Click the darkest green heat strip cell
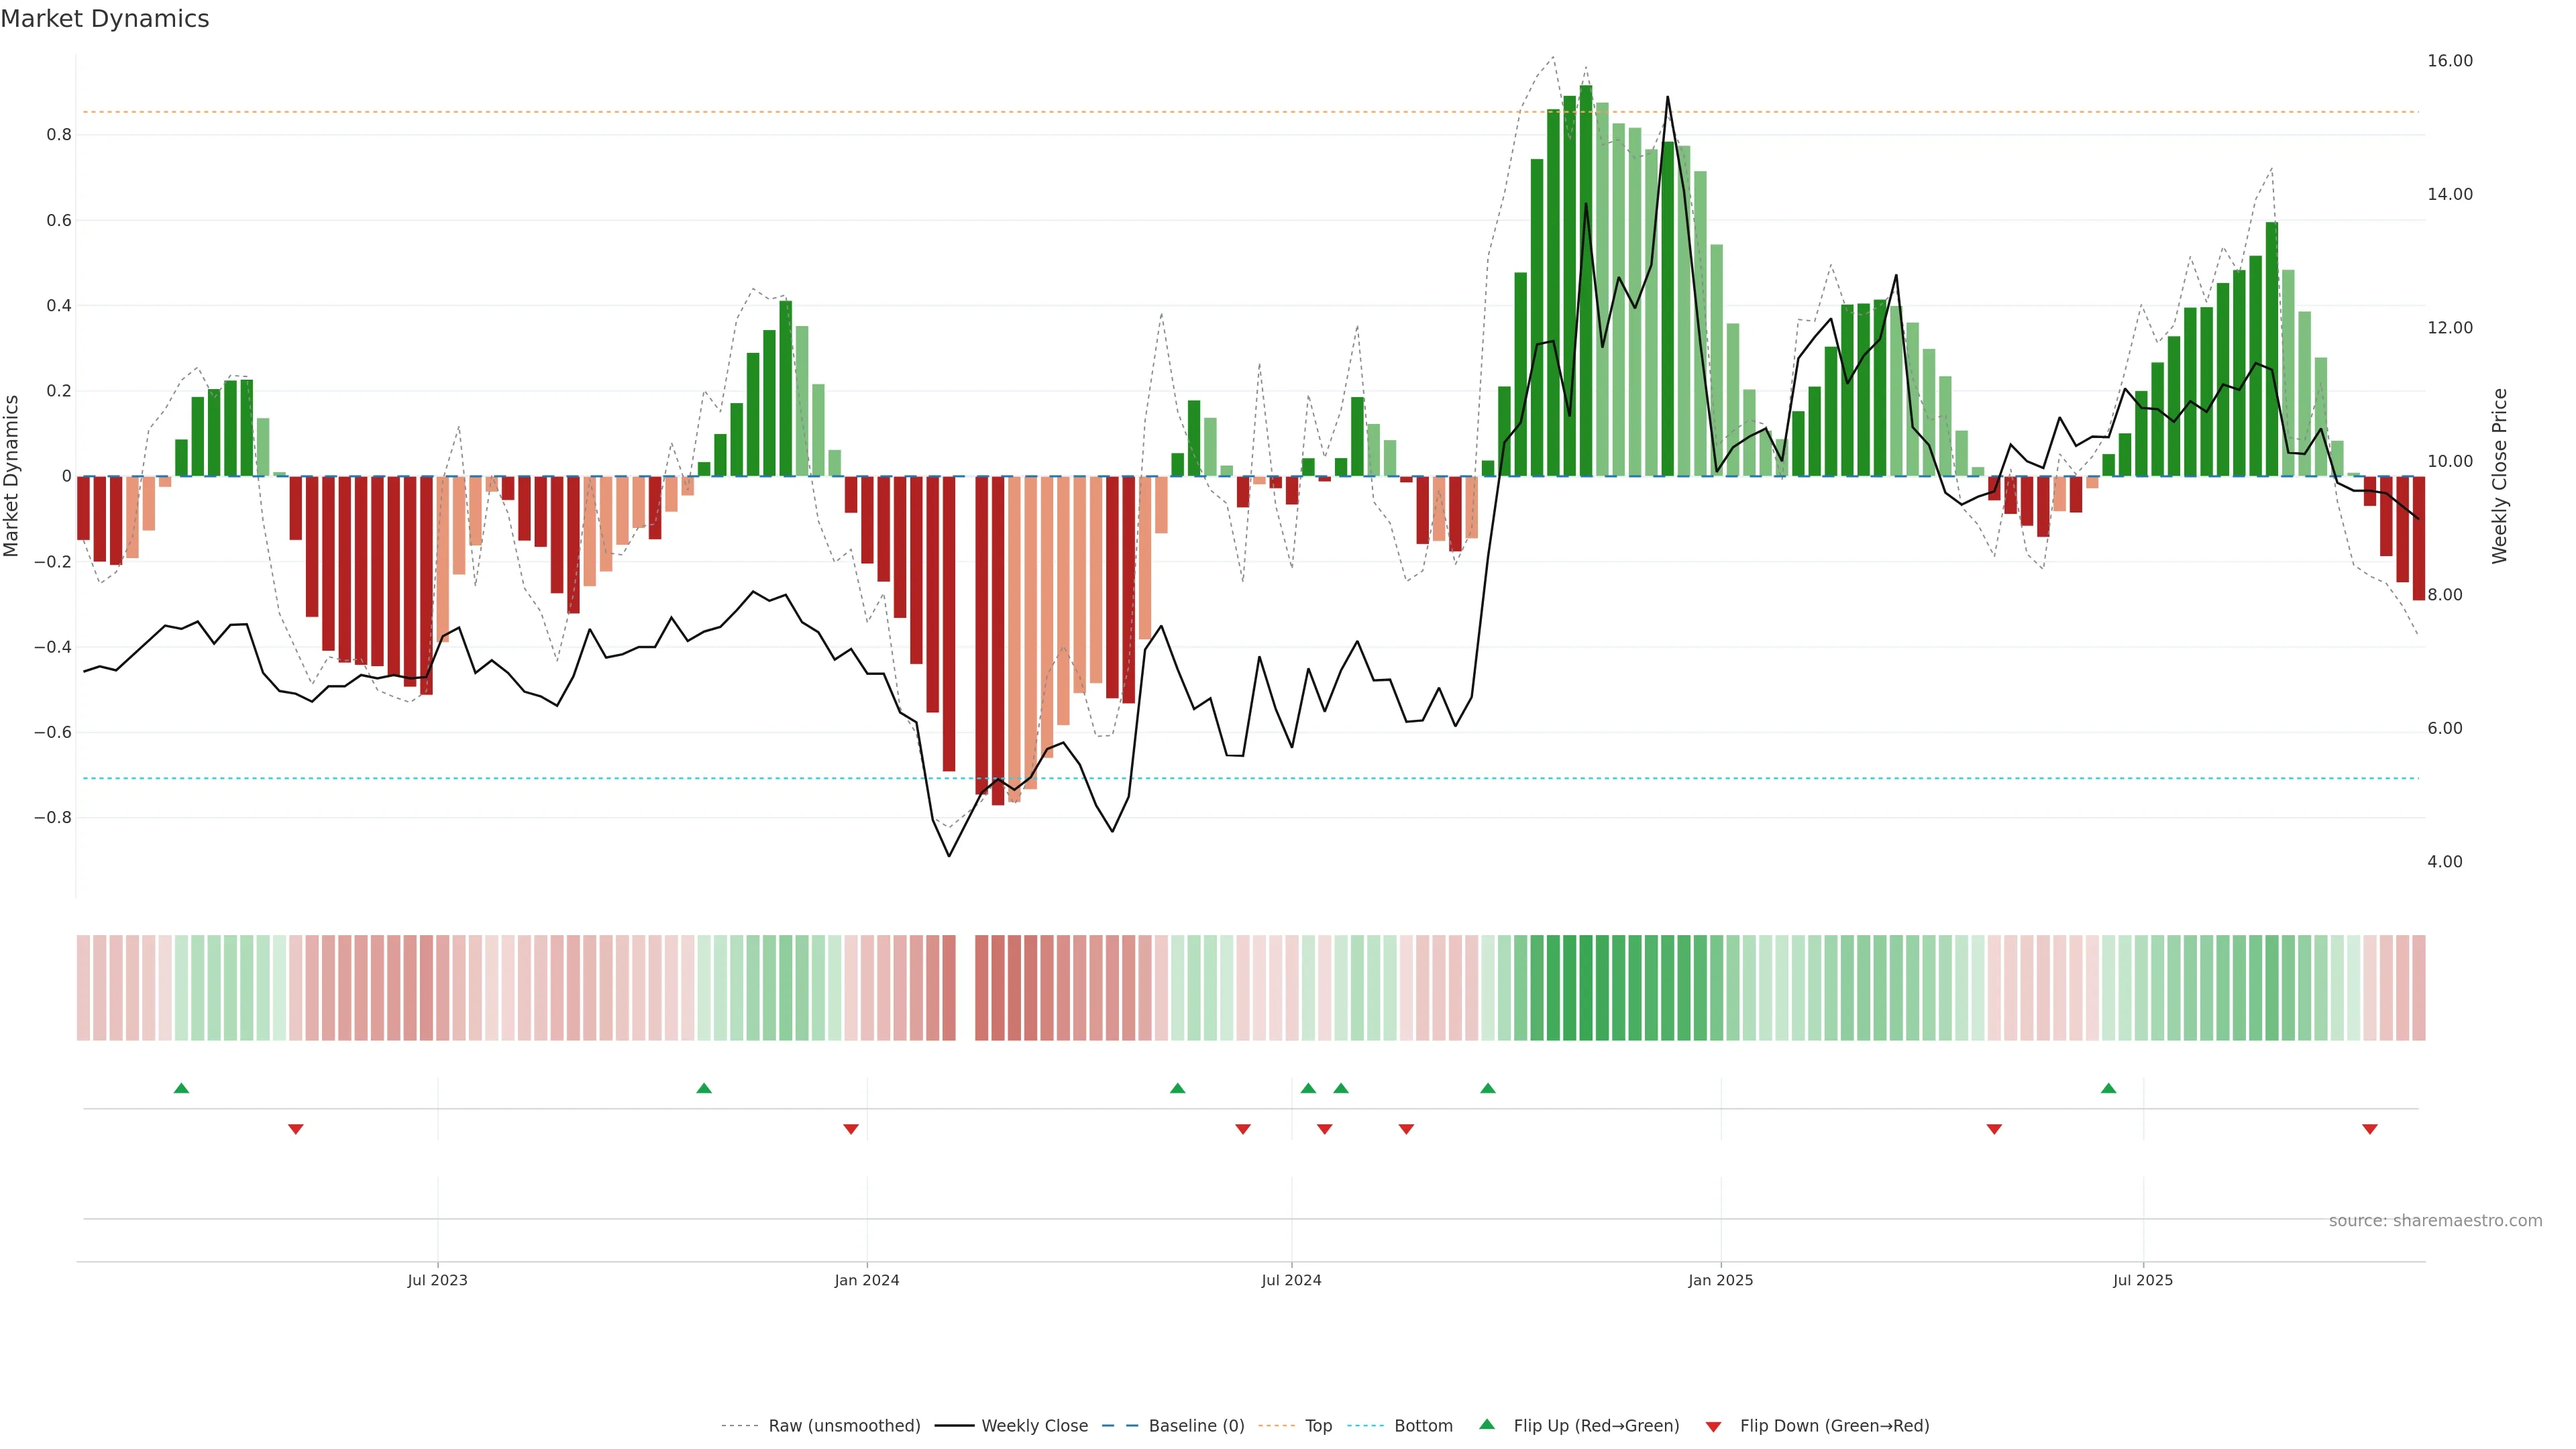 click(x=1586, y=988)
